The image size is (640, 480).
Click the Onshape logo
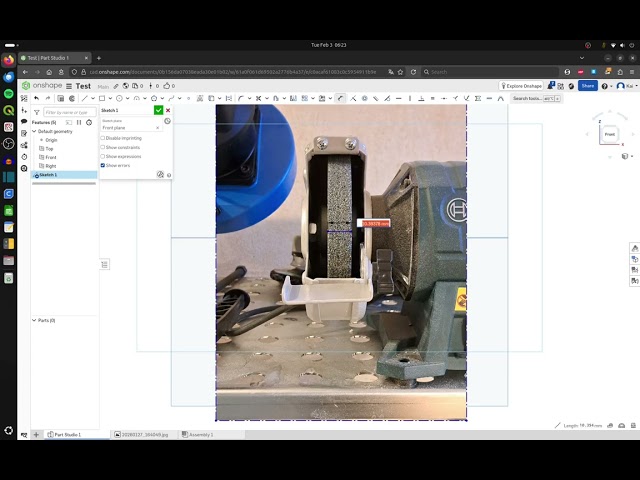pos(42,85)
